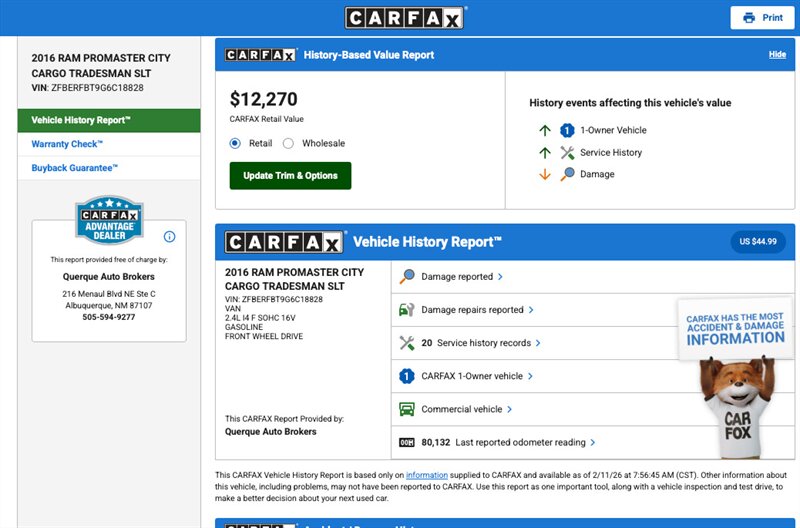The height and width of the screenshot is (528, 800).
Task: Follow the 'information' link in disclaimer
Action: pos(427,475)
